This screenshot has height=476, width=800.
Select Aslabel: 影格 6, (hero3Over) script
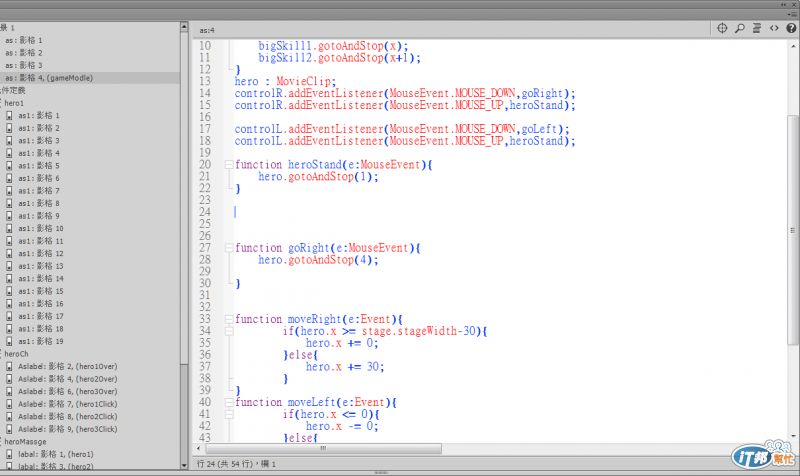[x=67, y=391]
